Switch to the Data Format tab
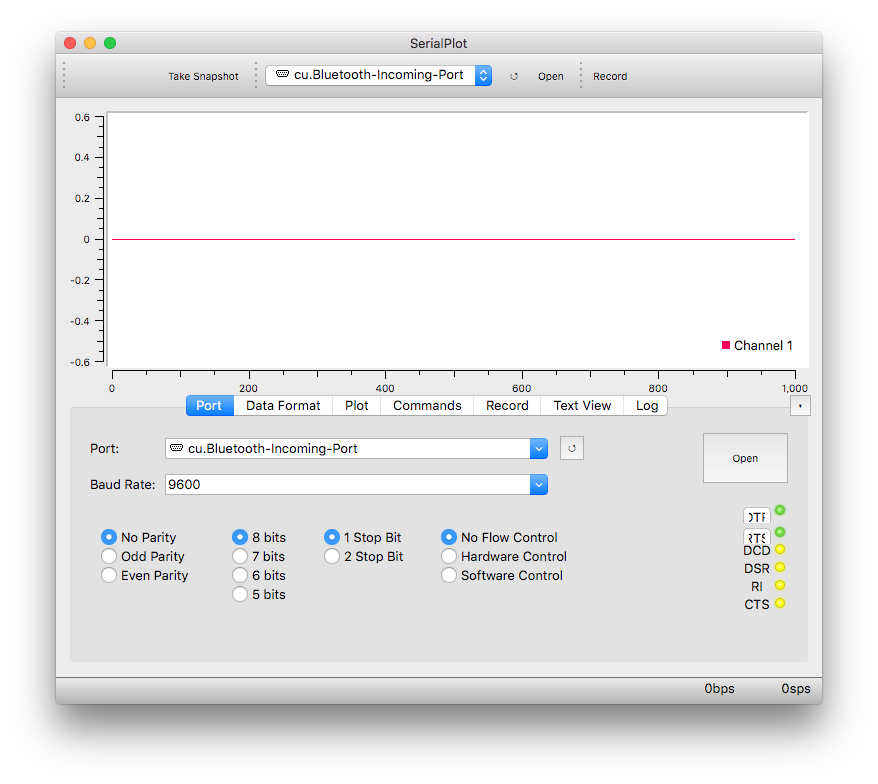Screen dimensions: 878x784 (x=282, y=405)
